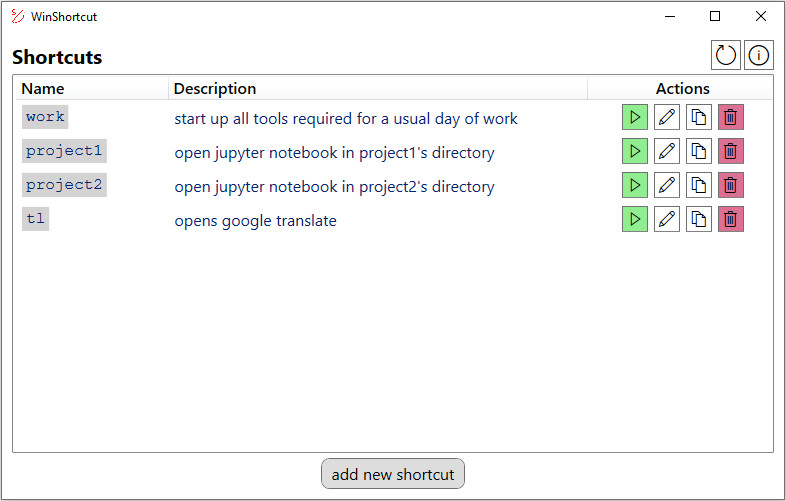Select the tl shortcut name

click(36, 219)
